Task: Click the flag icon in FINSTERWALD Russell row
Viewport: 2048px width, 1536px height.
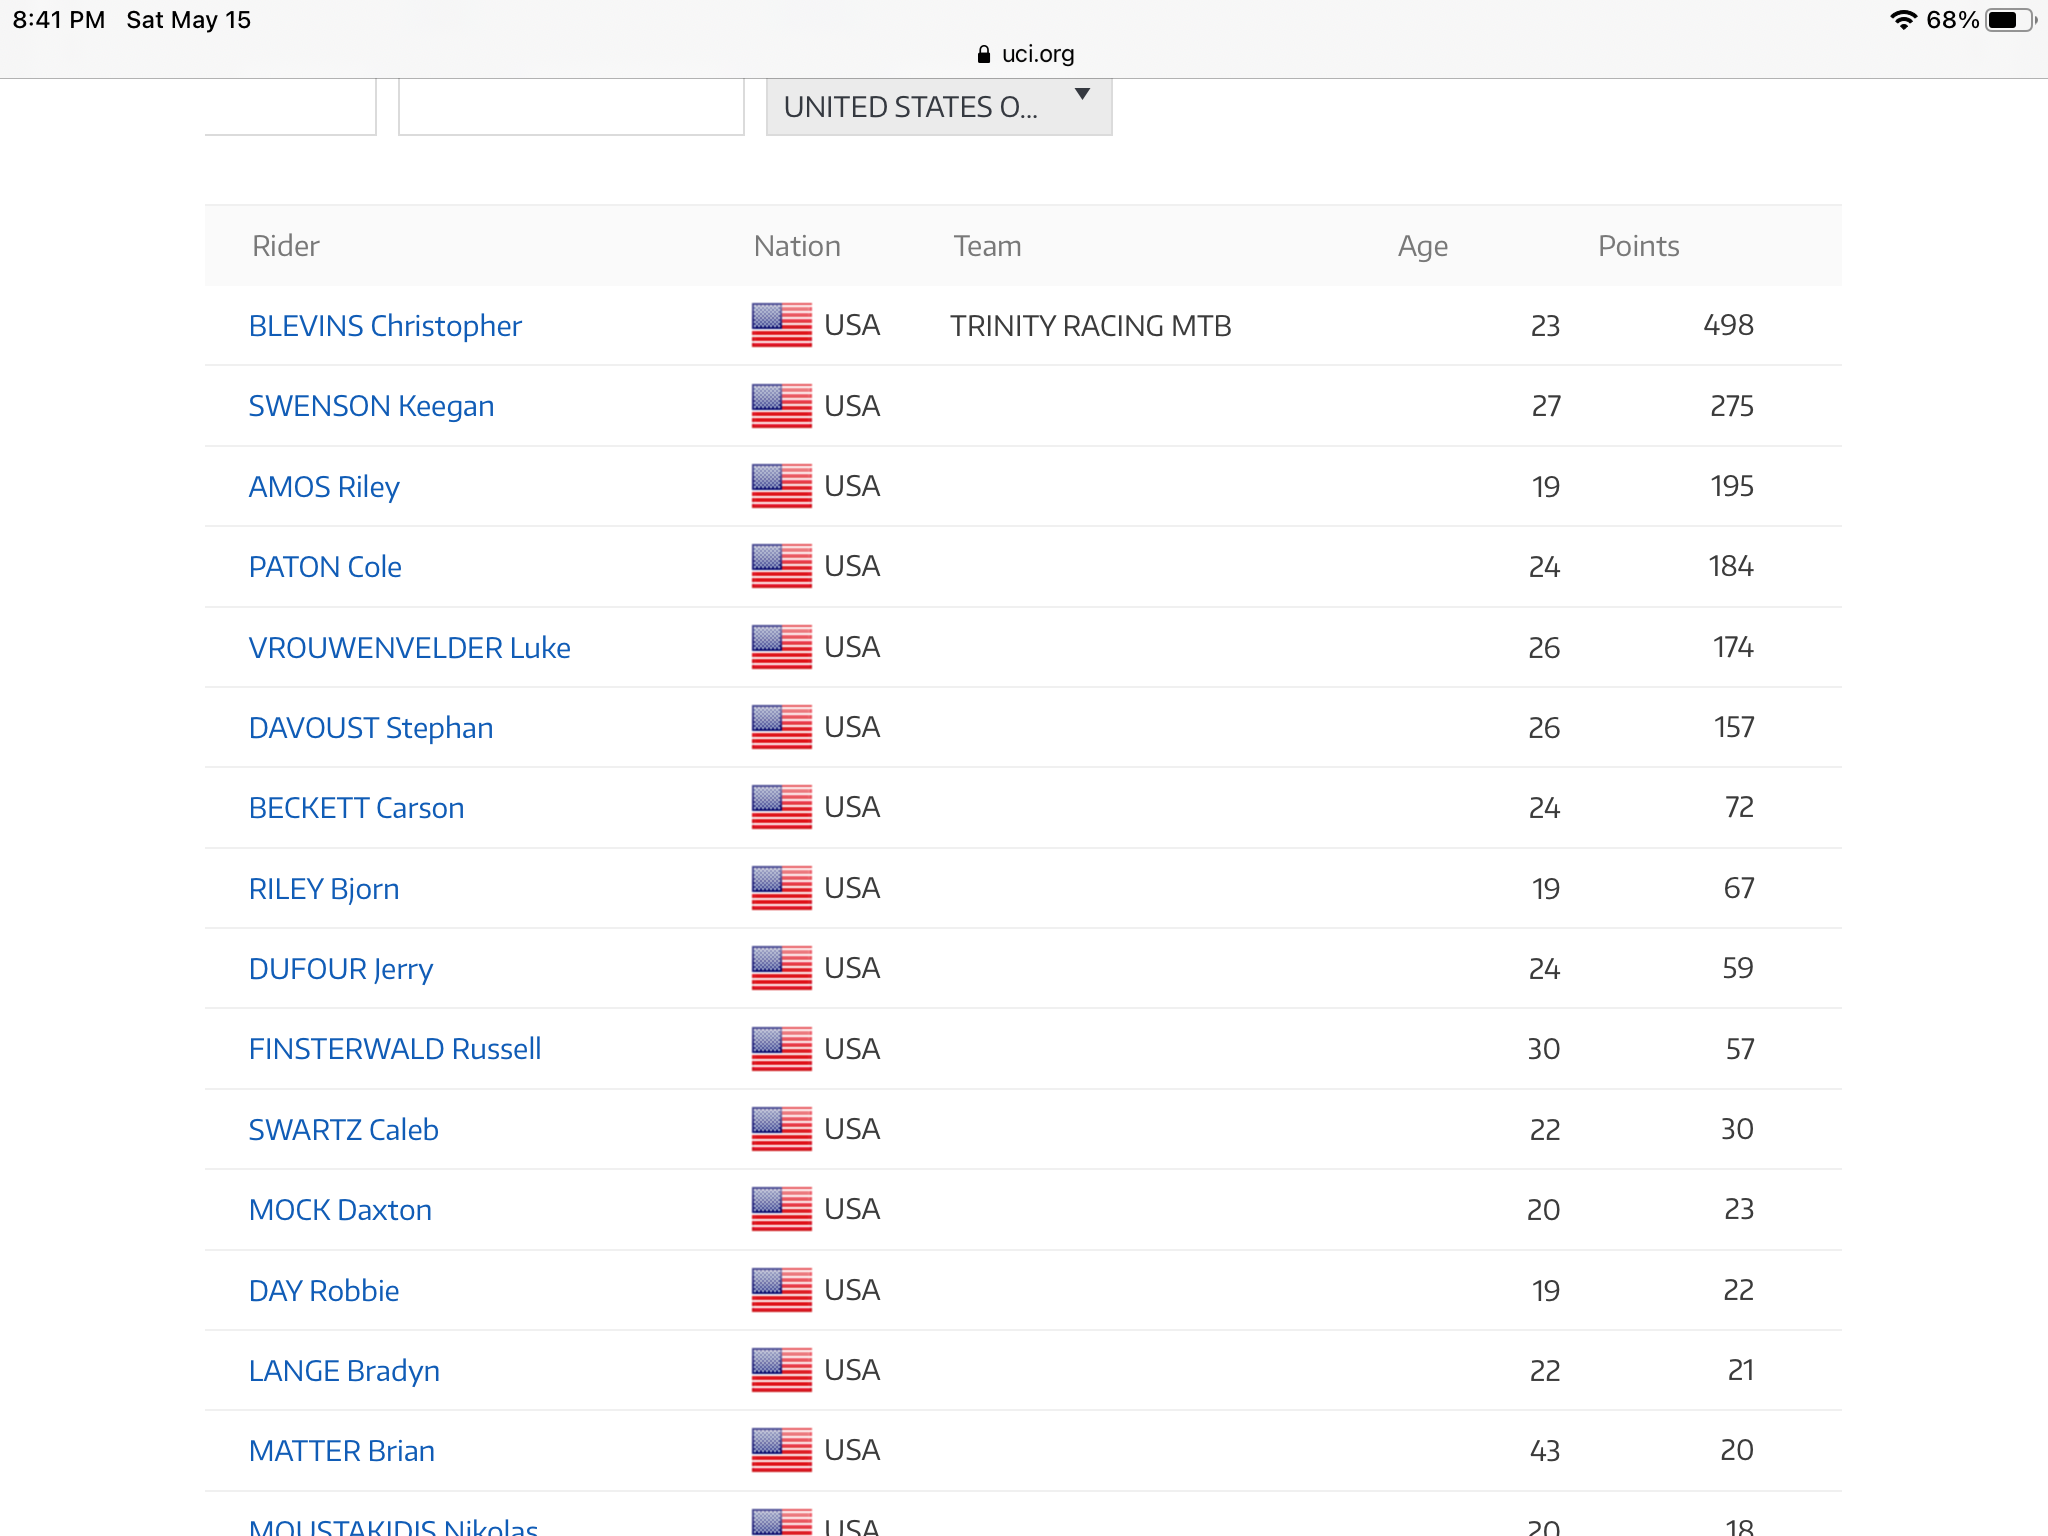Action: tap(781, 1049)
